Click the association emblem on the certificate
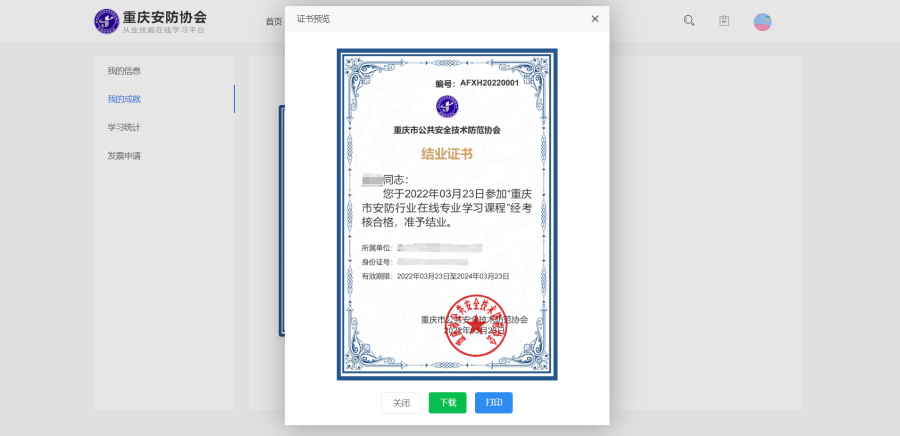 click(x=447, y=107)
